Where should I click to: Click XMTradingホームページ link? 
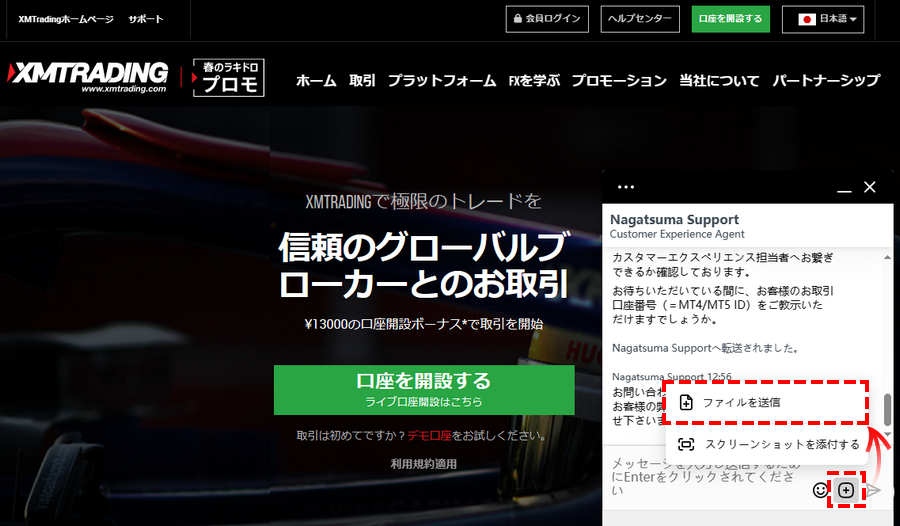tap(65, 19)
